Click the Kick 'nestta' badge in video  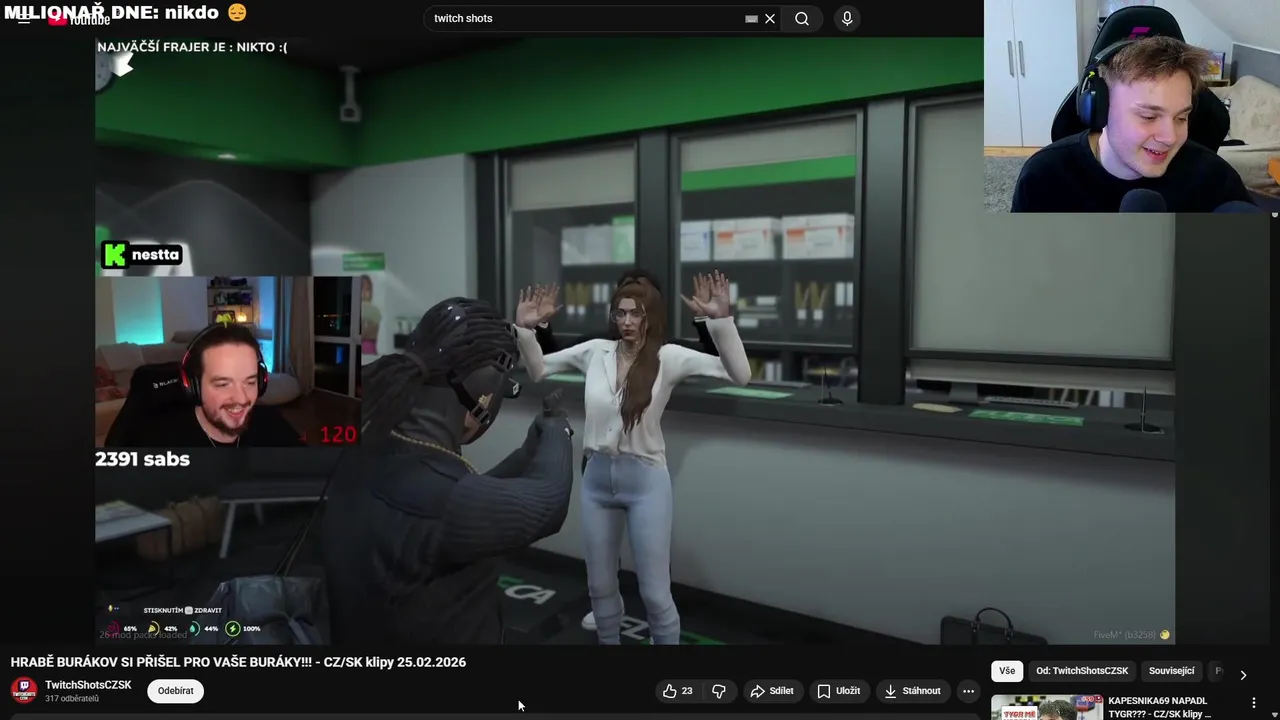(142, 255)
